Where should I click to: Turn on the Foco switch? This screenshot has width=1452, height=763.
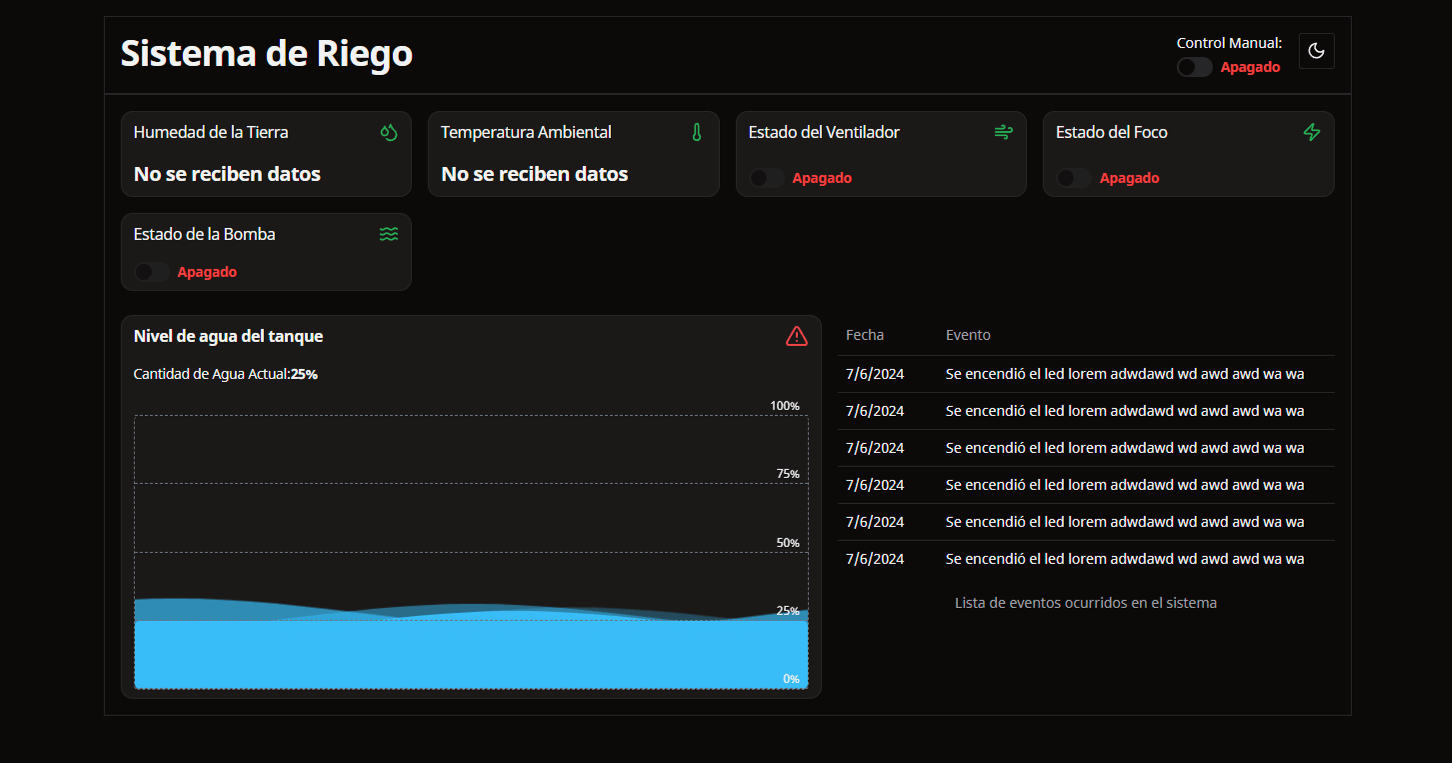(1074, 178)
